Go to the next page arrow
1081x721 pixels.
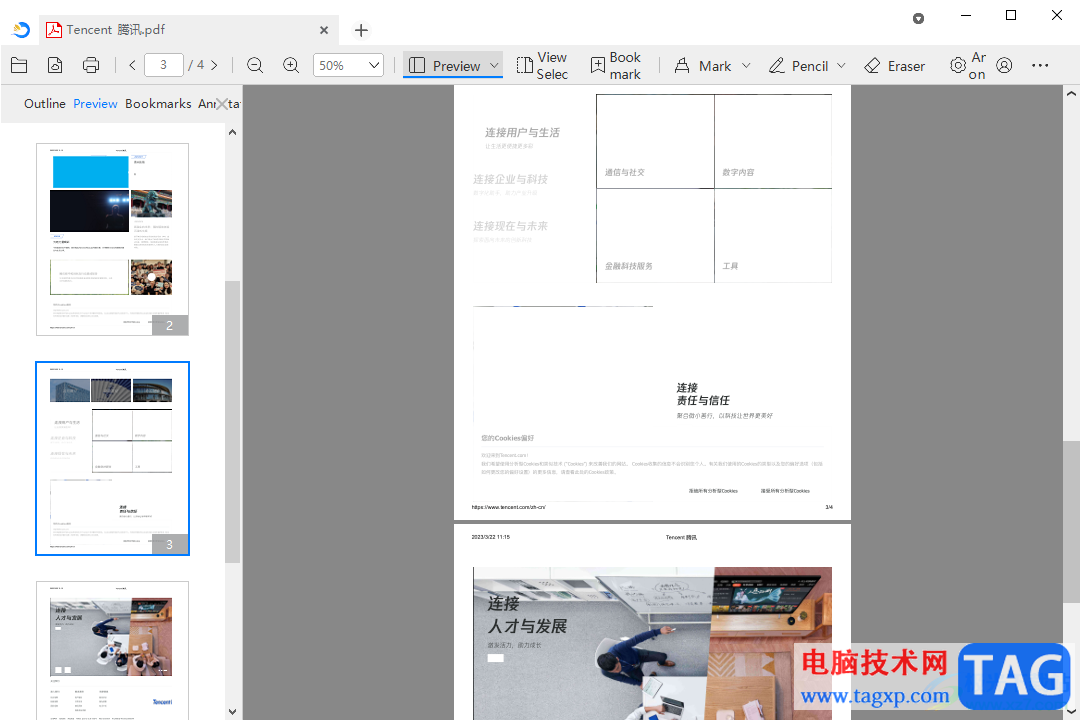pyautogui.click(x=214, y=65)
